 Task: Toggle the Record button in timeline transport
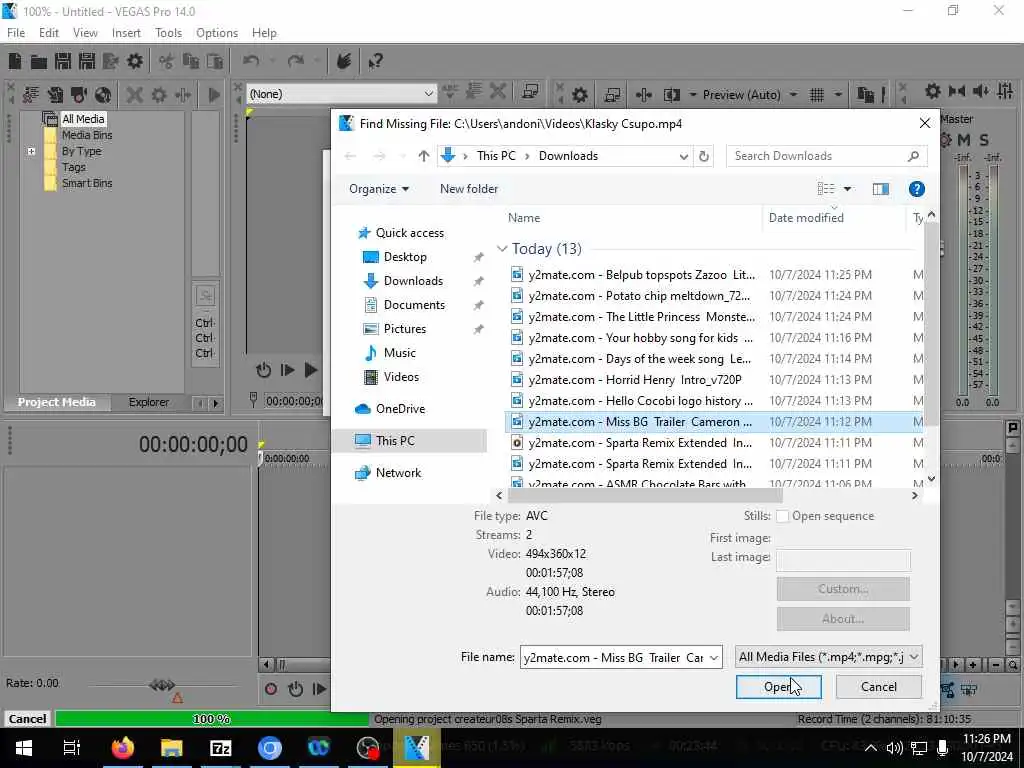(271, 689)
